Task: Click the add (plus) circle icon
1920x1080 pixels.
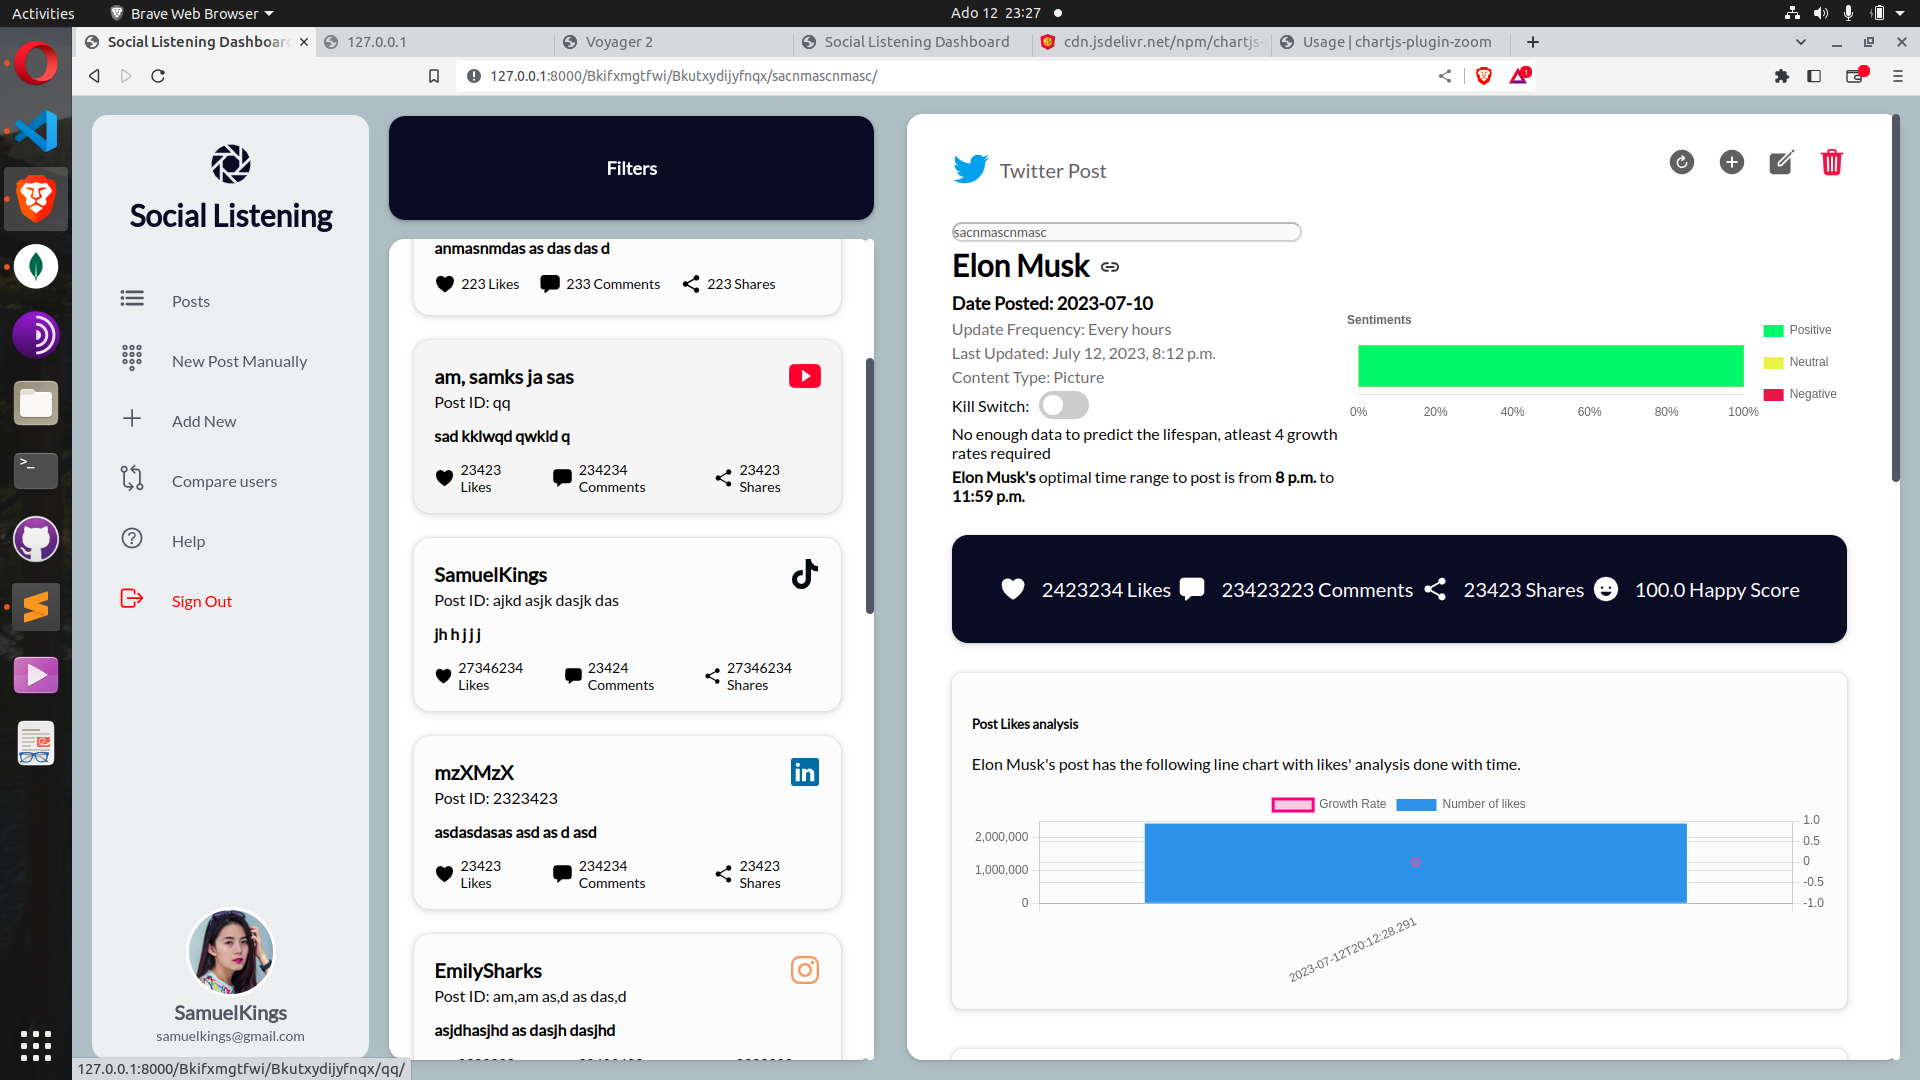Action: click(1731, 163)
